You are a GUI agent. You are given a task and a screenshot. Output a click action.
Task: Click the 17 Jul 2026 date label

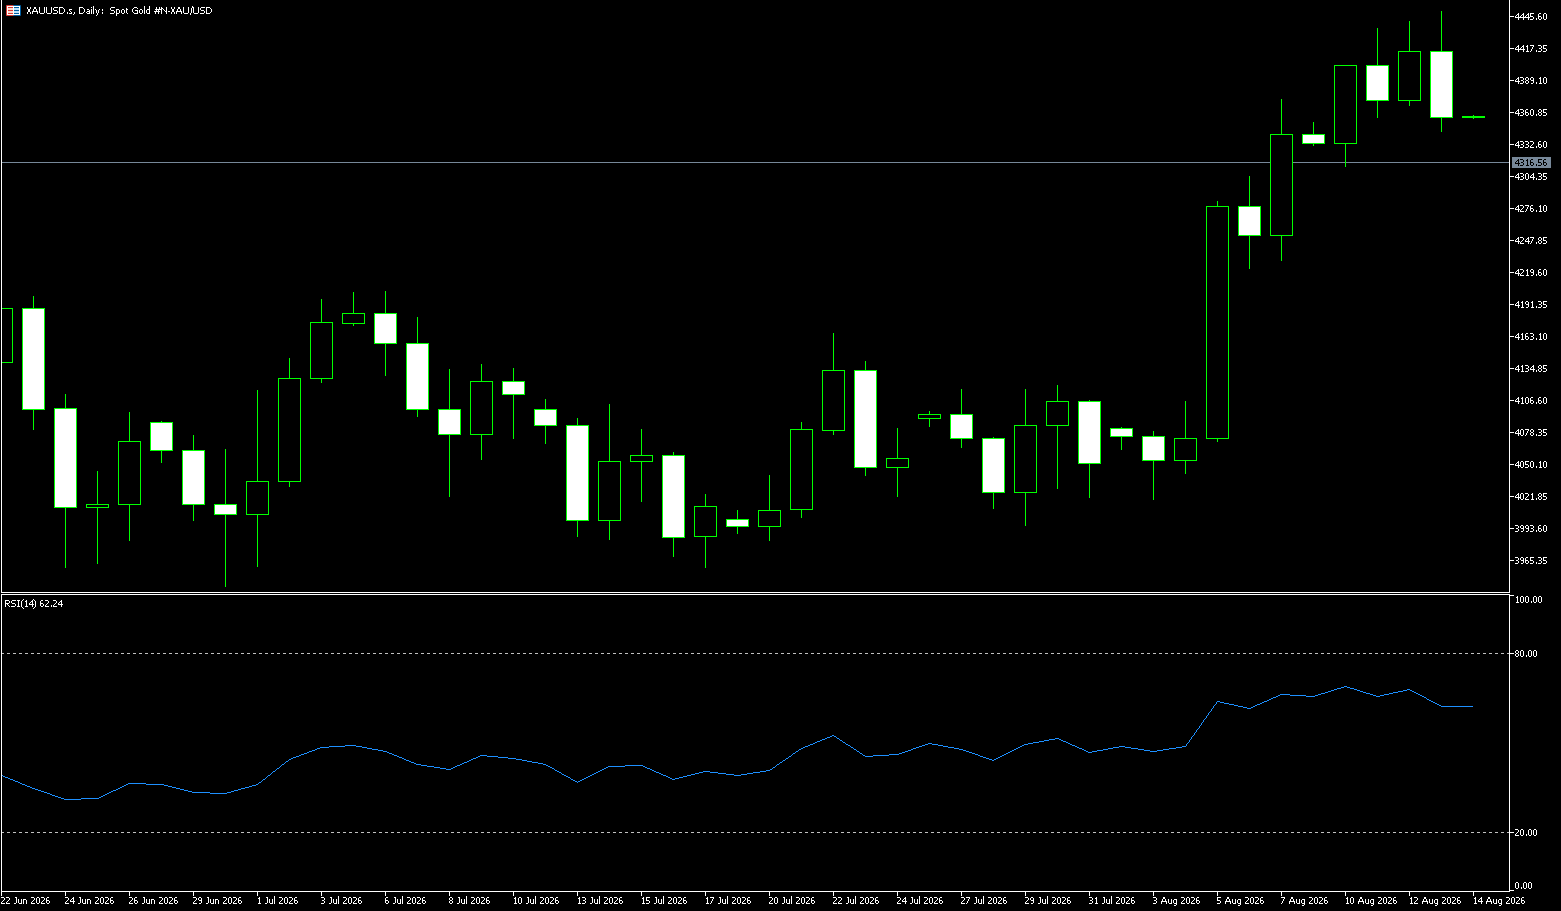click(x=728, y=901)
